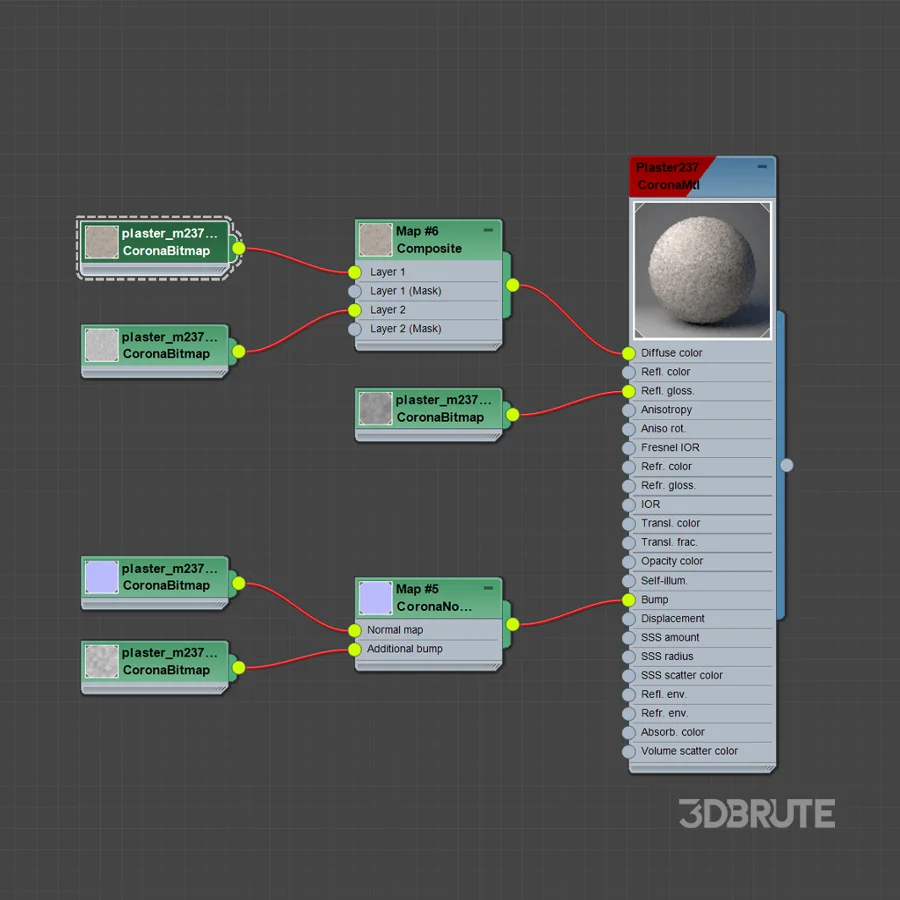Click the Refl. env. slot label
The width and height of the screenshot is (900, 900).
664,695
